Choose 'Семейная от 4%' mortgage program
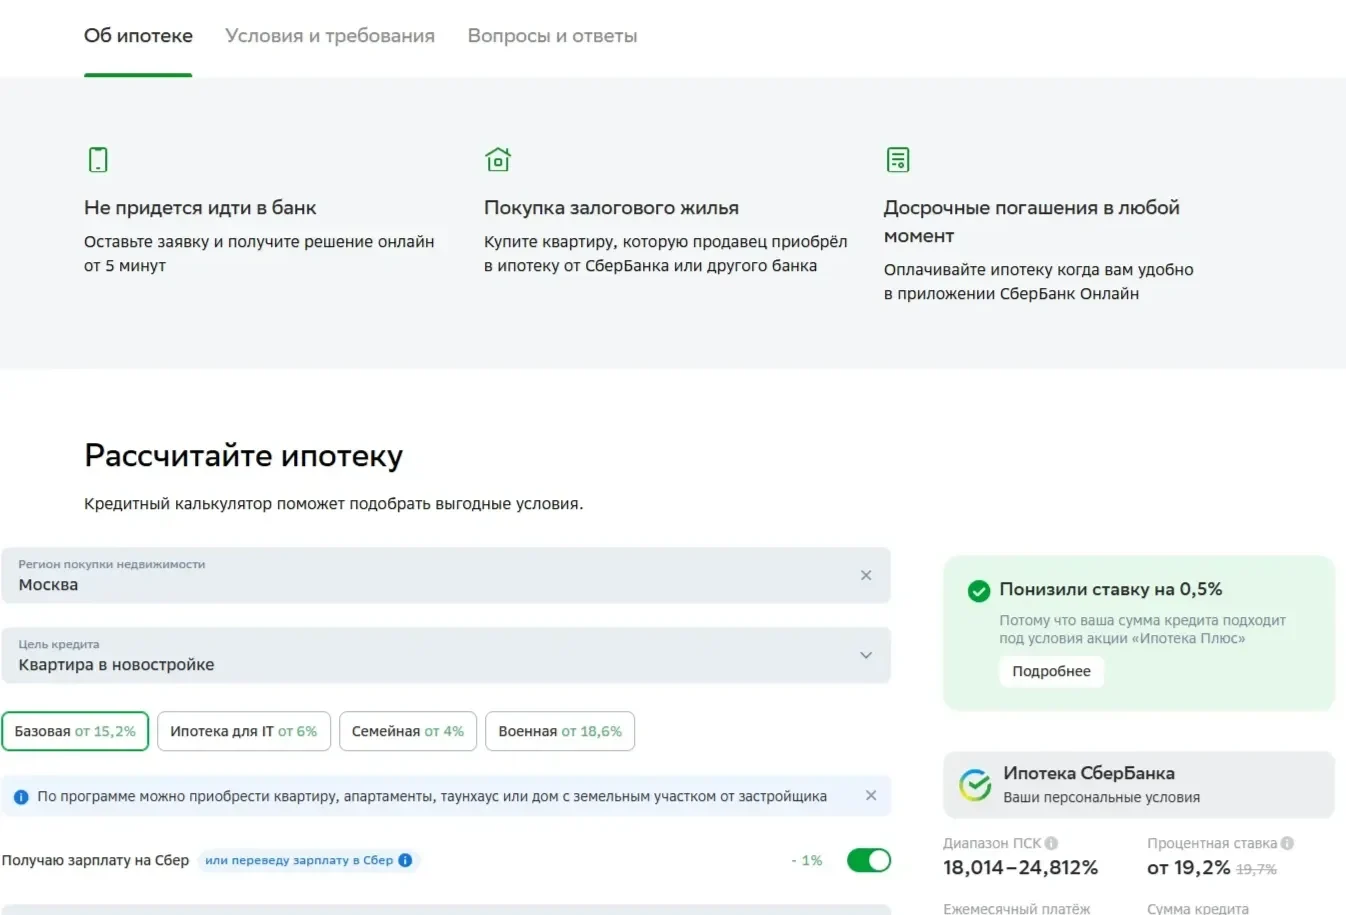The height and width of the screenshot is (915, 1346). pyautogui.click(x=408, y=731)
